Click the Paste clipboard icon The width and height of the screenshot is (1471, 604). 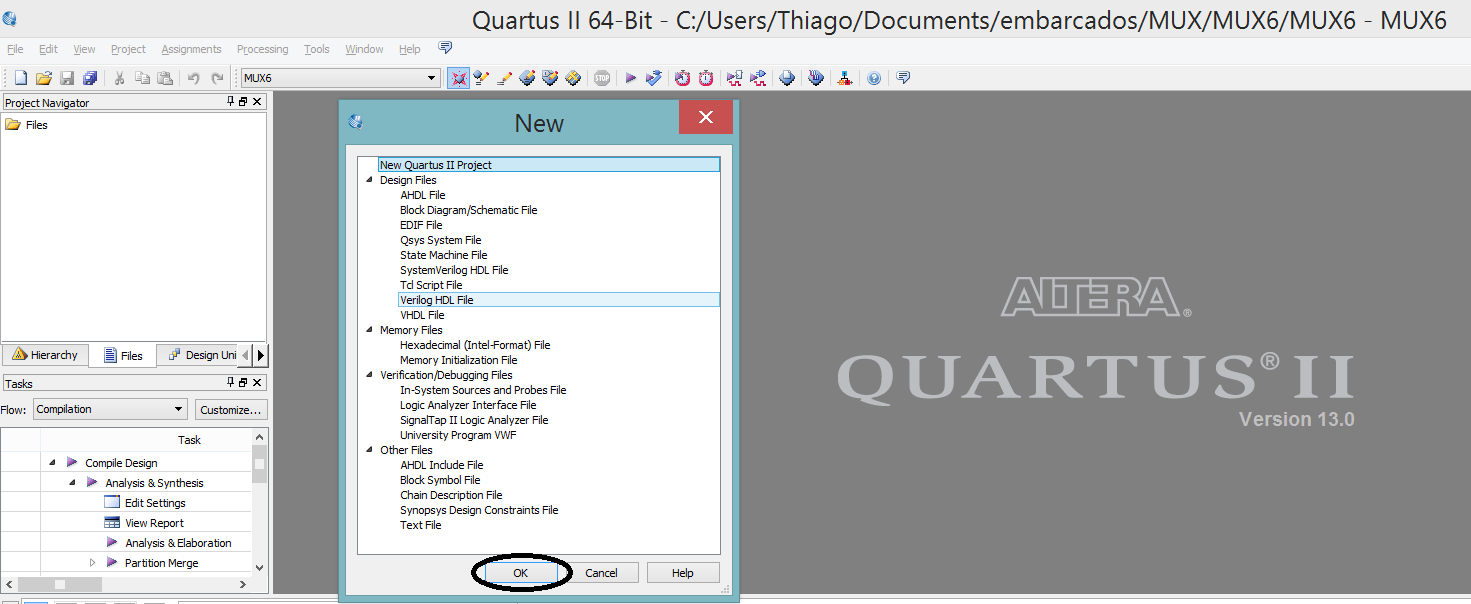165,78
